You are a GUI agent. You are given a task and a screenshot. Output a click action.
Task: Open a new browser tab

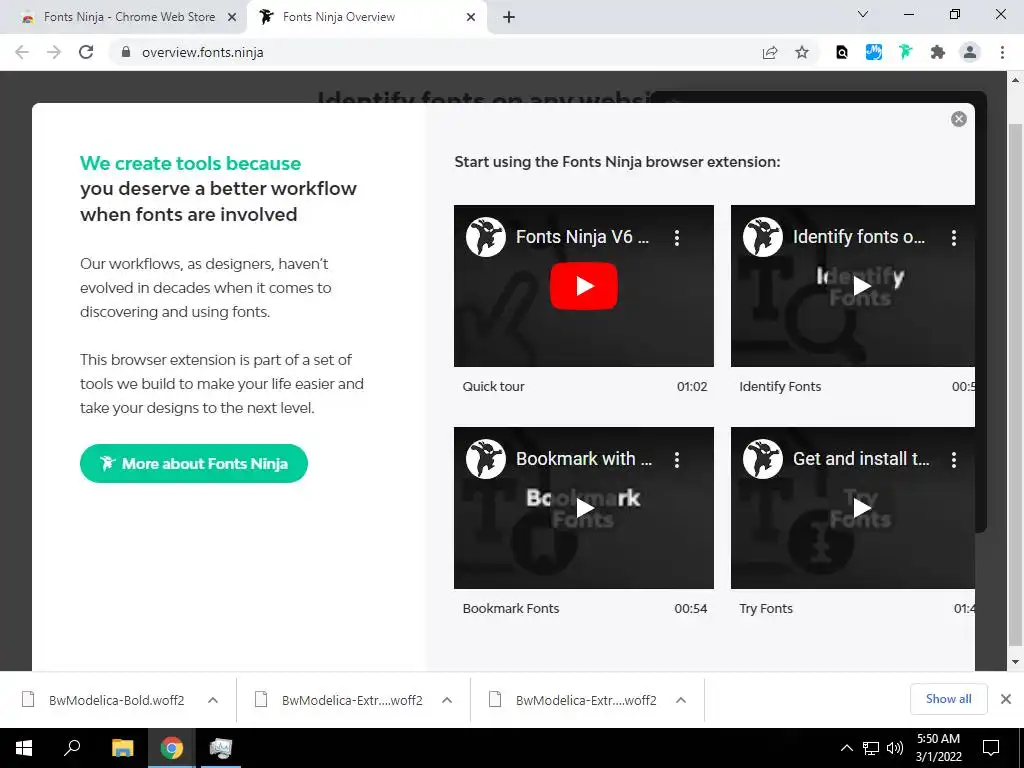click(509, 18)
